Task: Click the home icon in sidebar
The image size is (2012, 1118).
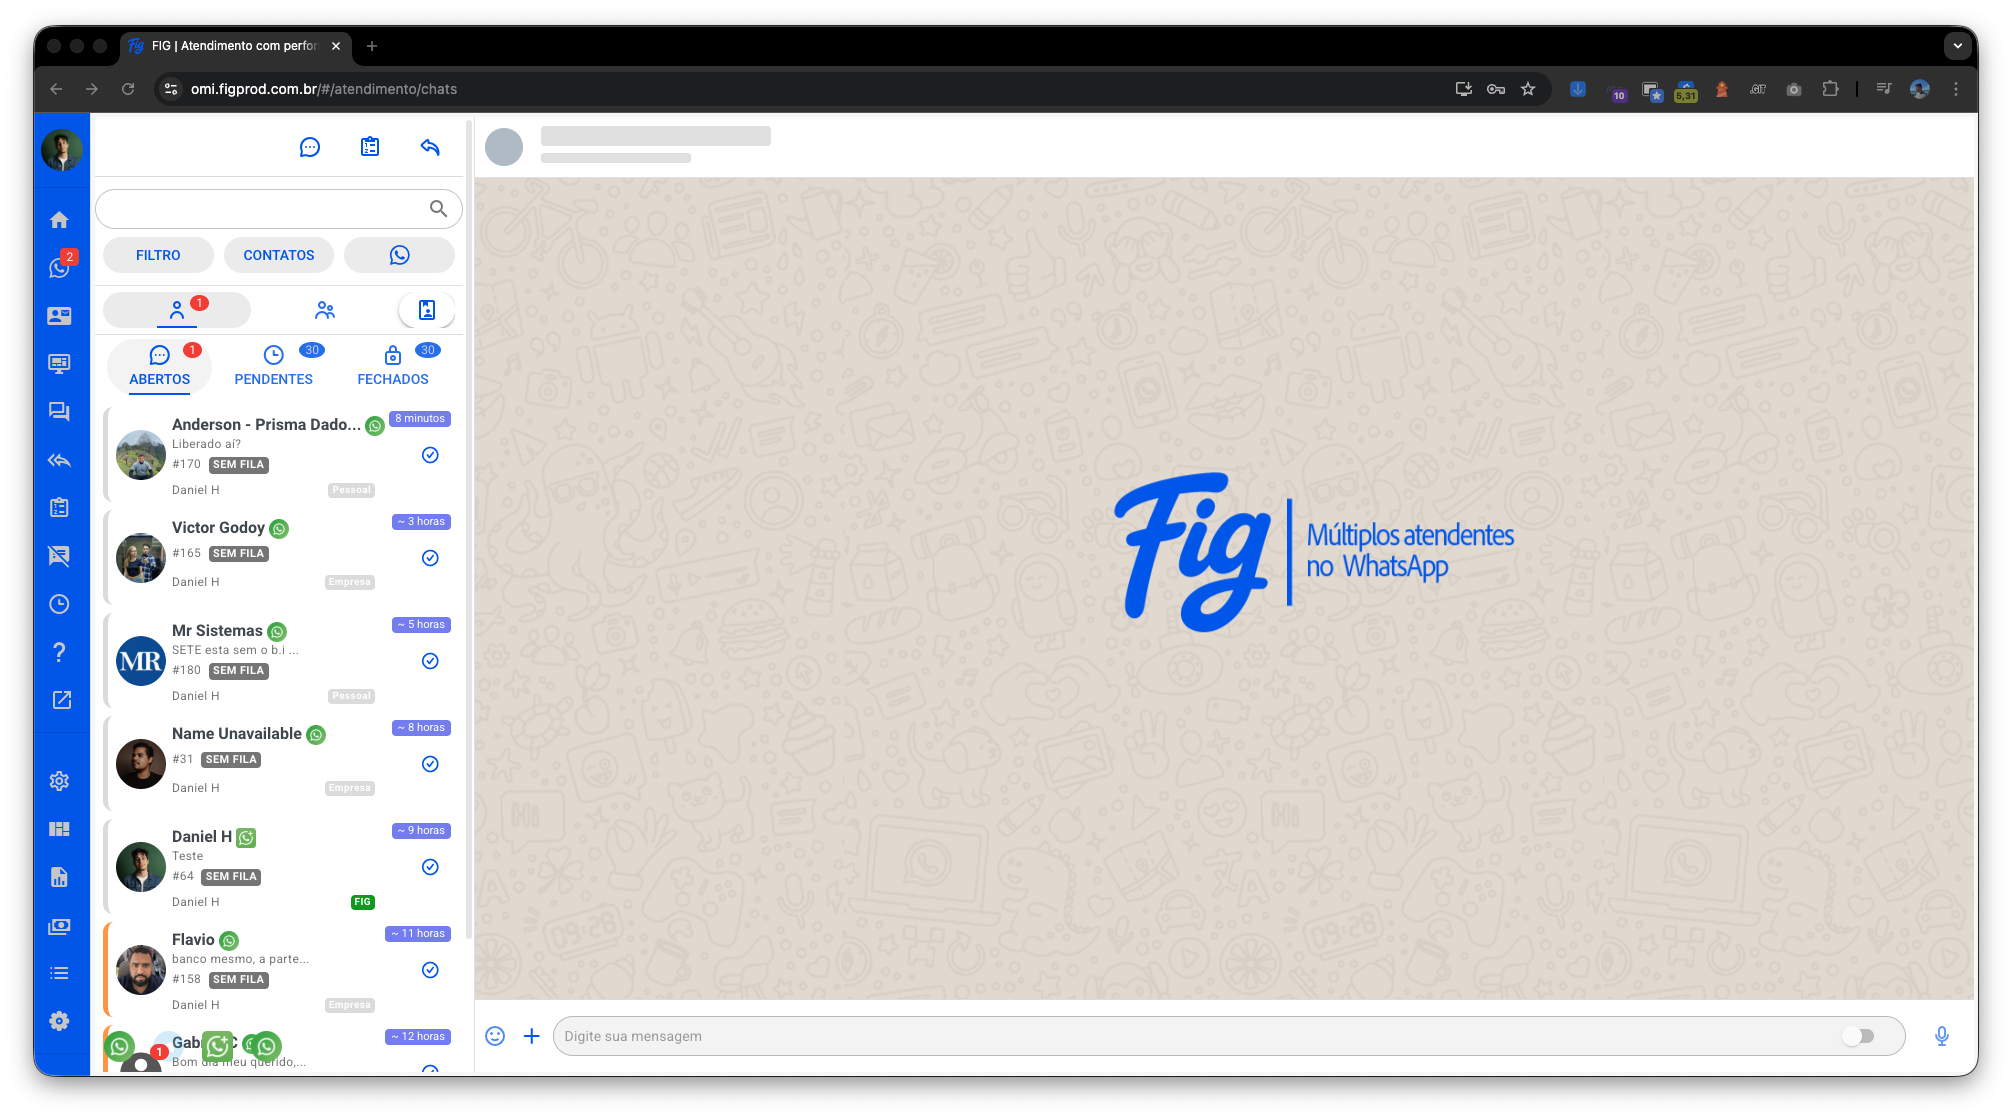Action: pos(59,220)
